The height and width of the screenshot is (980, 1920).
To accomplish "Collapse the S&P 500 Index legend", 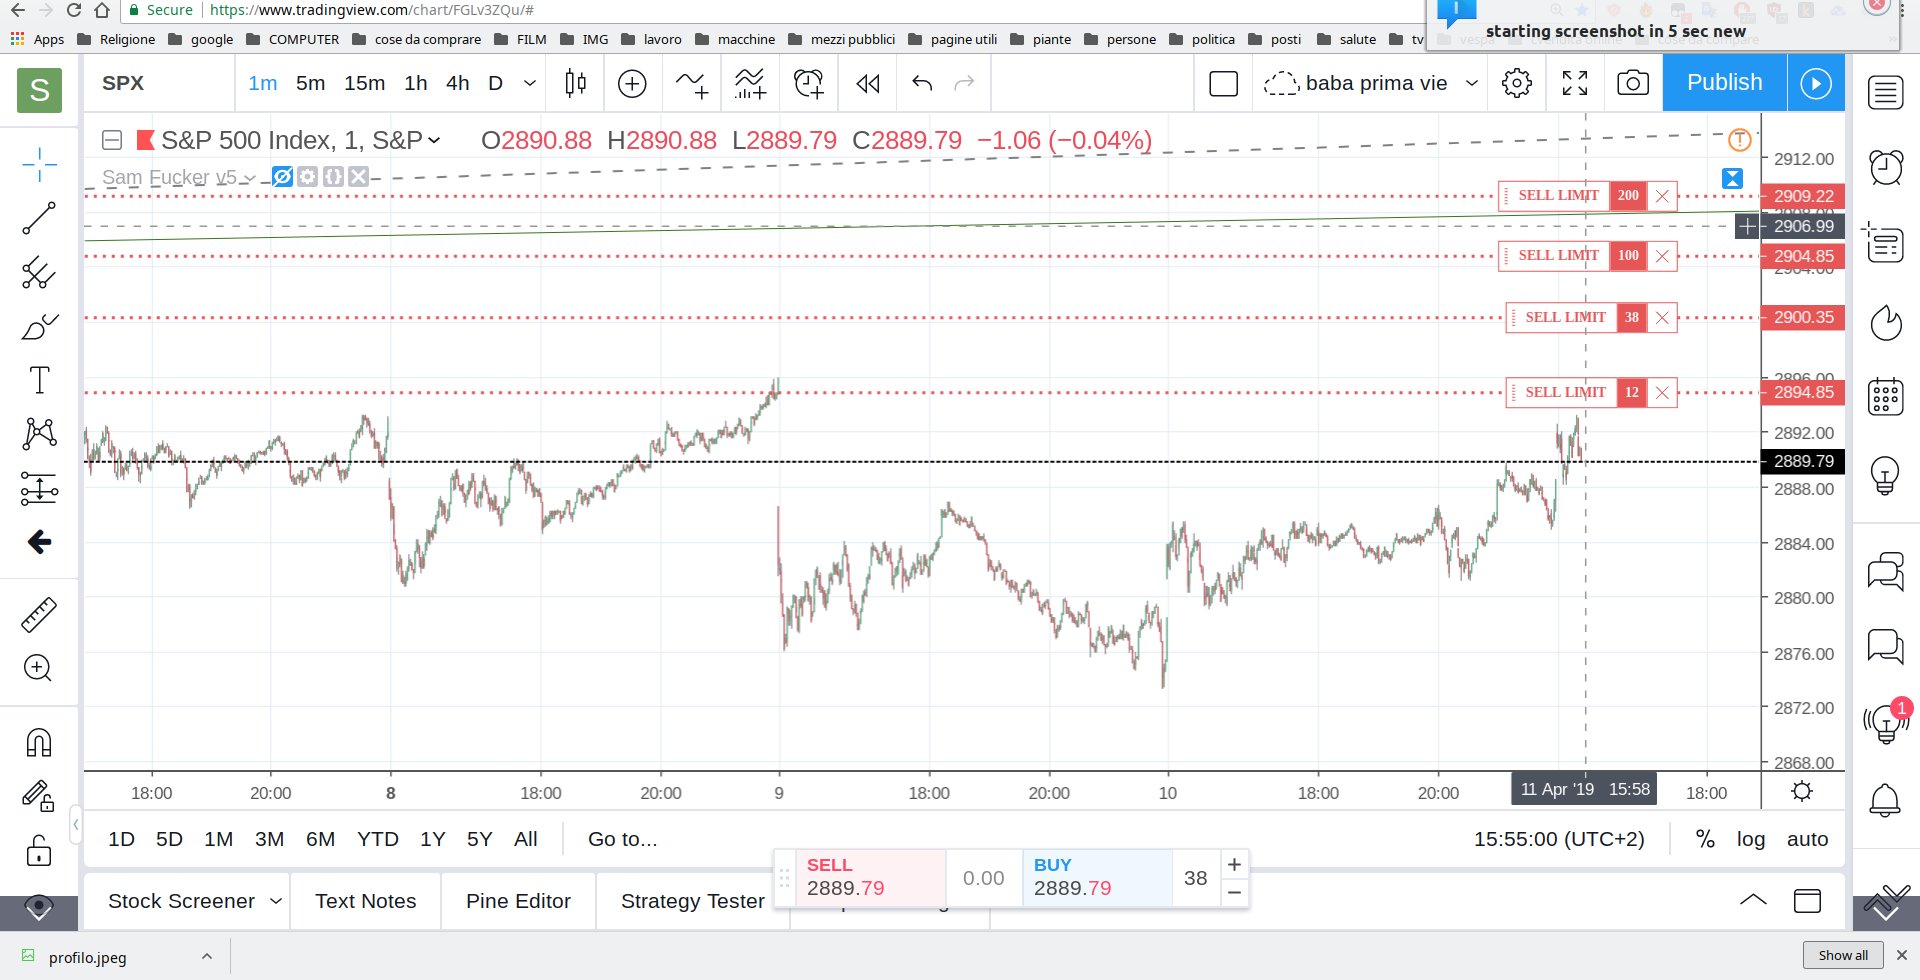I will point(112,141).
